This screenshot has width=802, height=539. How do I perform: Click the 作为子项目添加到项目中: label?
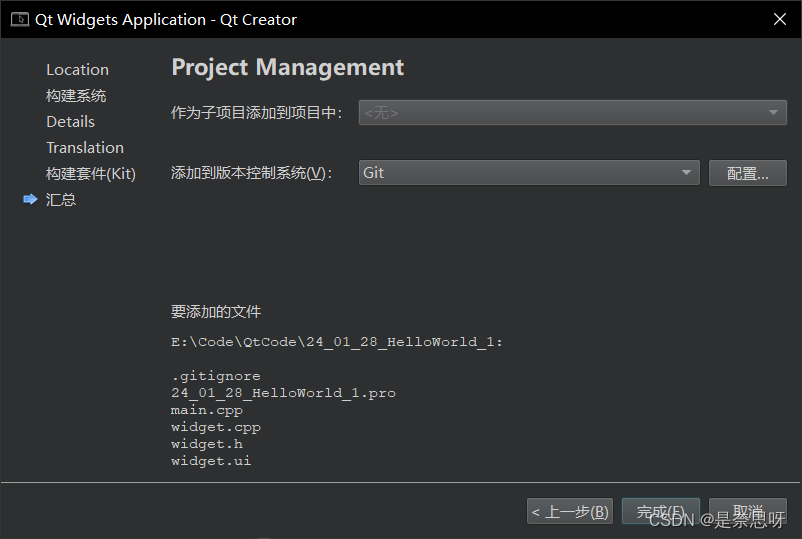257,113
